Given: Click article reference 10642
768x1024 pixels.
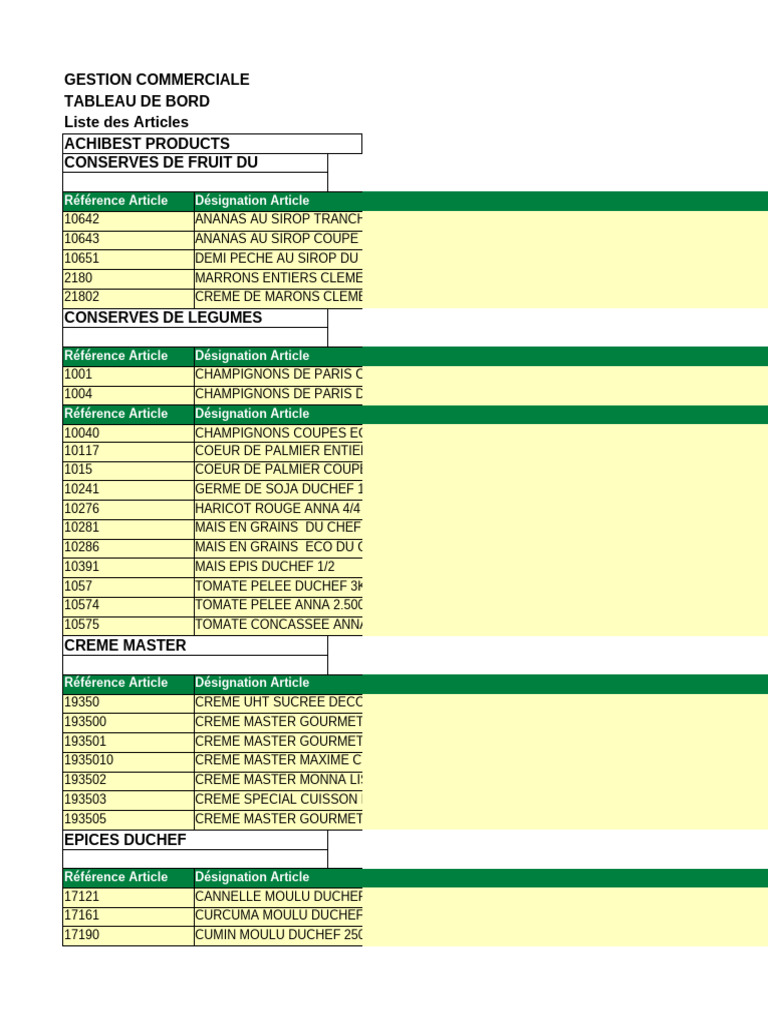Looking at the screenshot, I should point(128,220).
